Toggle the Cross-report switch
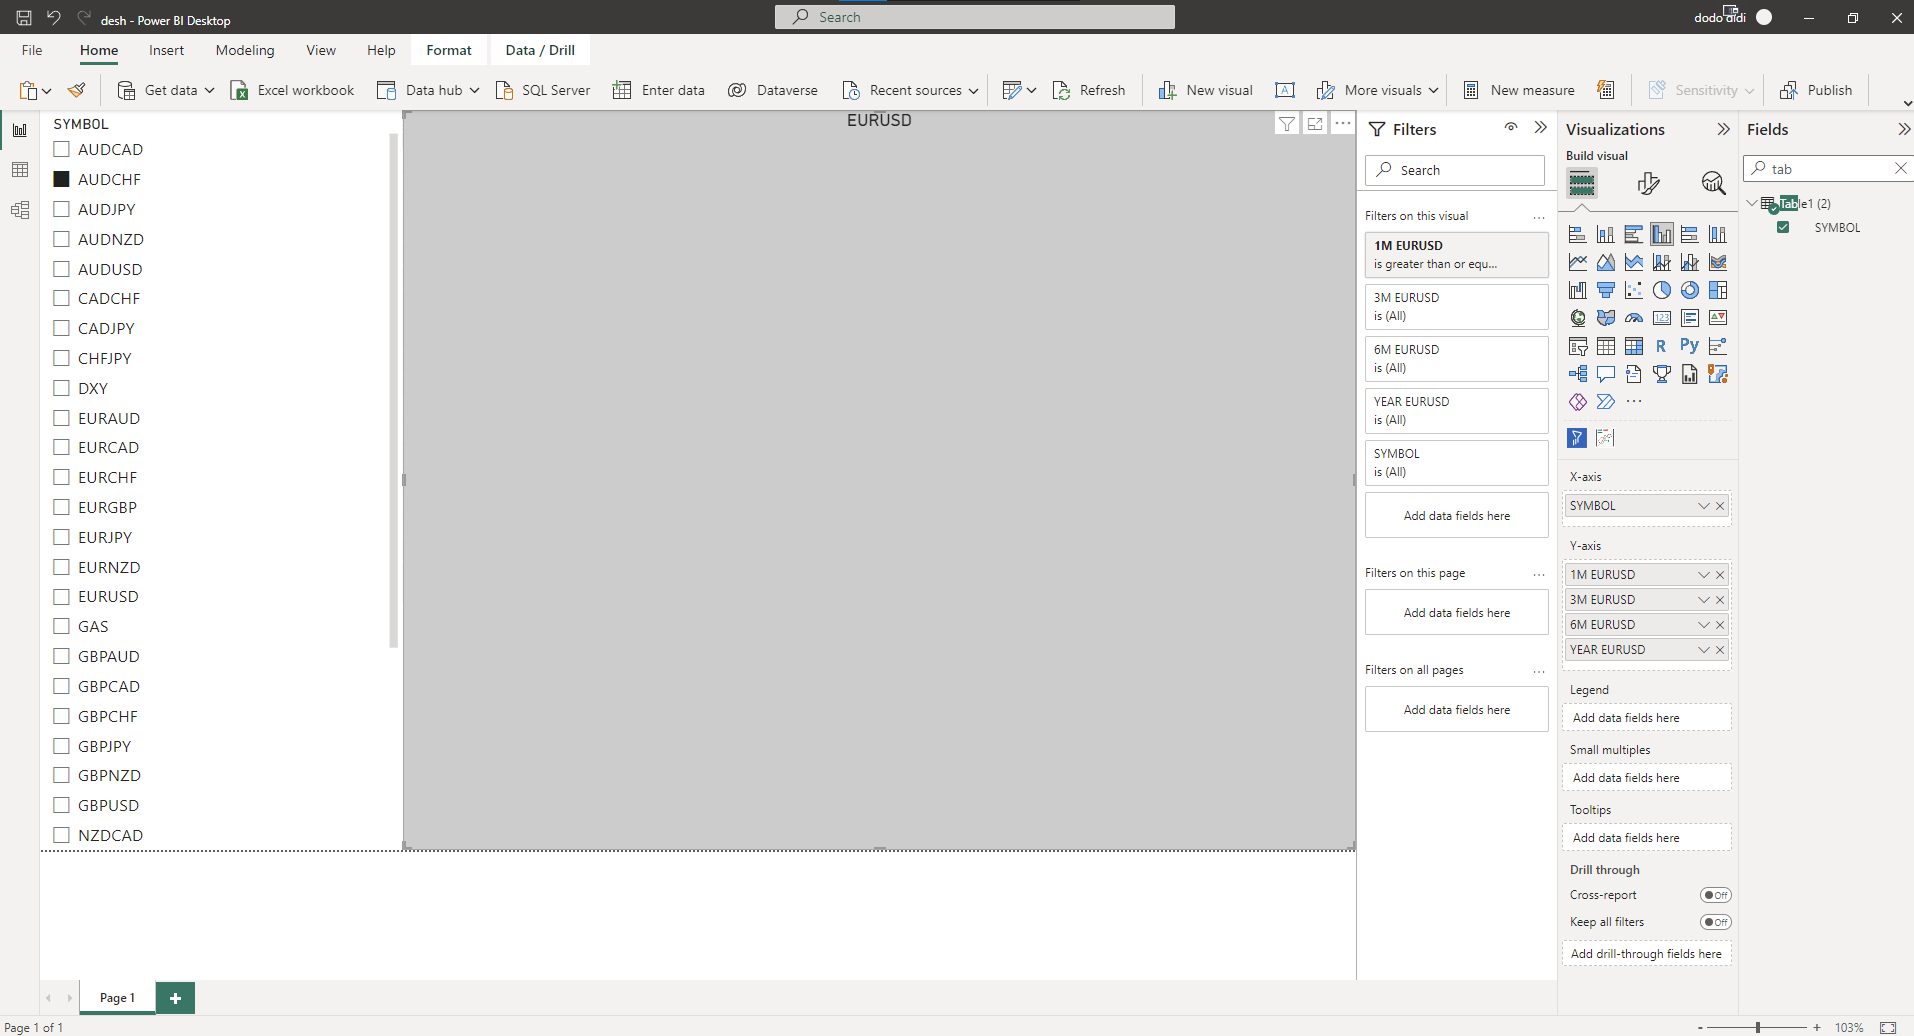Image resolution: width=1914 pixels, height=1036 pixels. tap(1716, 895)
